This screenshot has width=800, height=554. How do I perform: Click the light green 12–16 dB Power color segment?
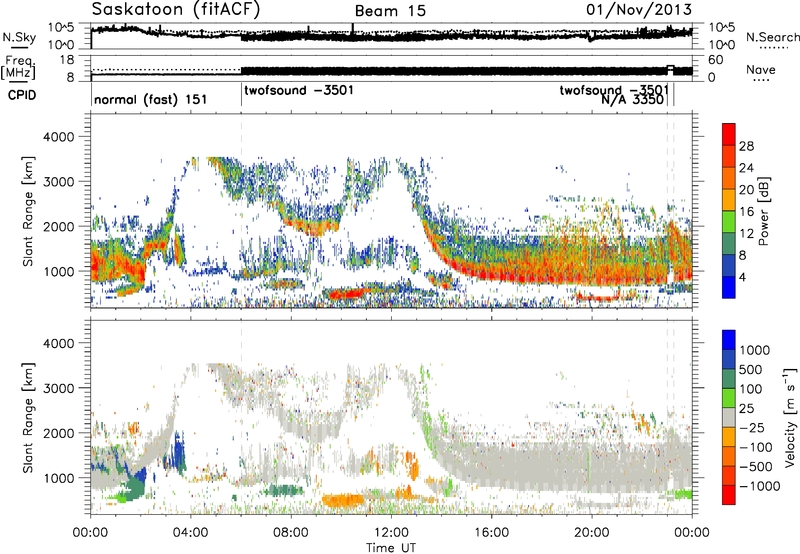click(729, 222)
